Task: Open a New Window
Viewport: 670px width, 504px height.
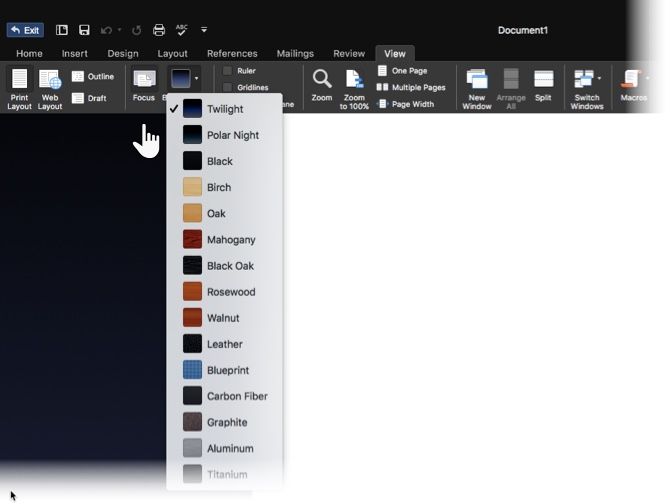Action: [477, 89]
